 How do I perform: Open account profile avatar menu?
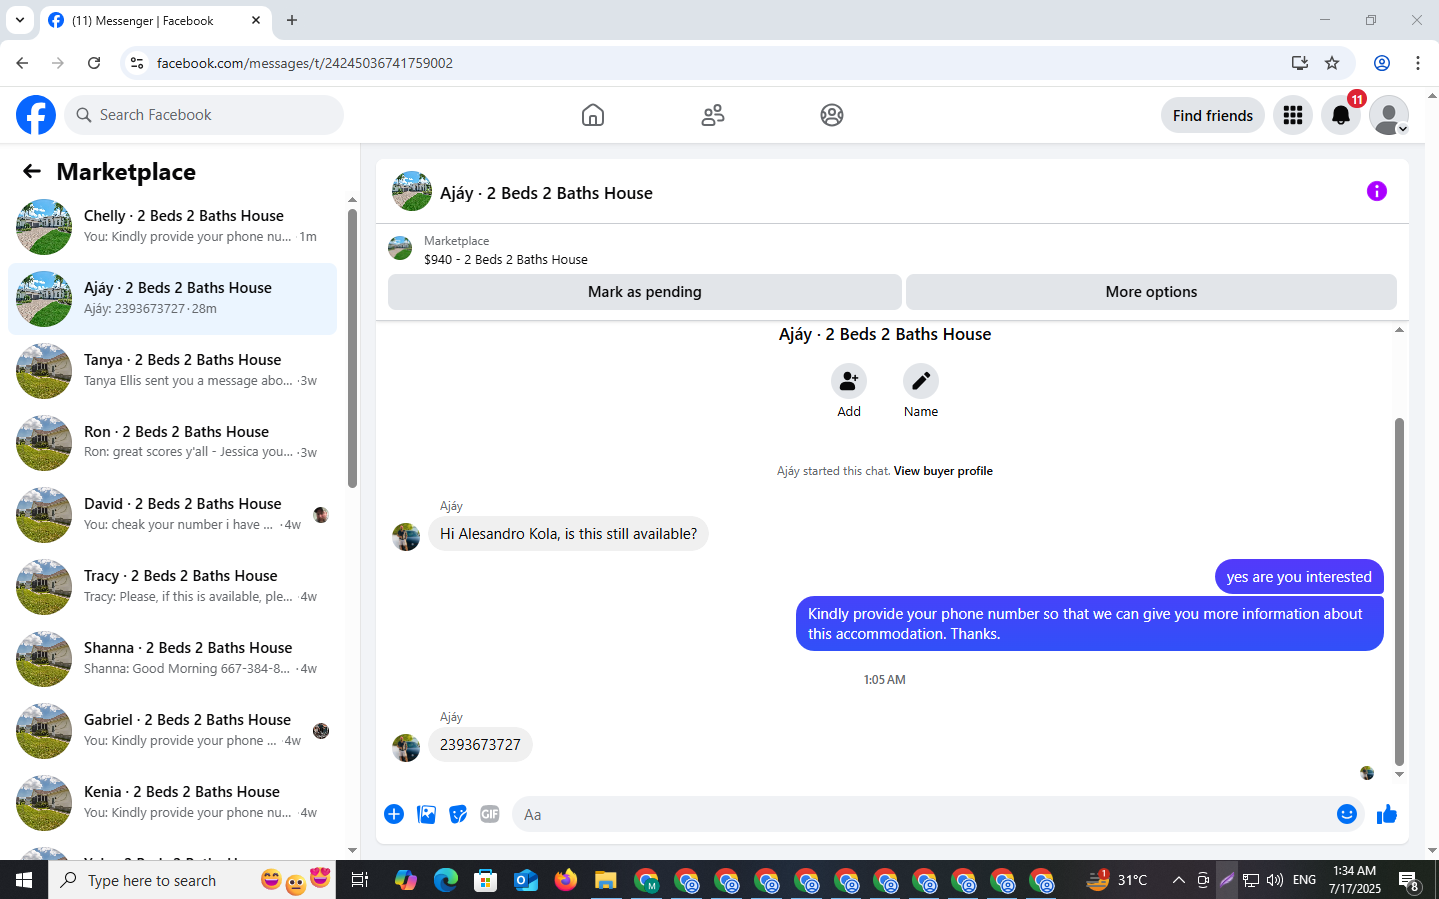point(1389,115)
